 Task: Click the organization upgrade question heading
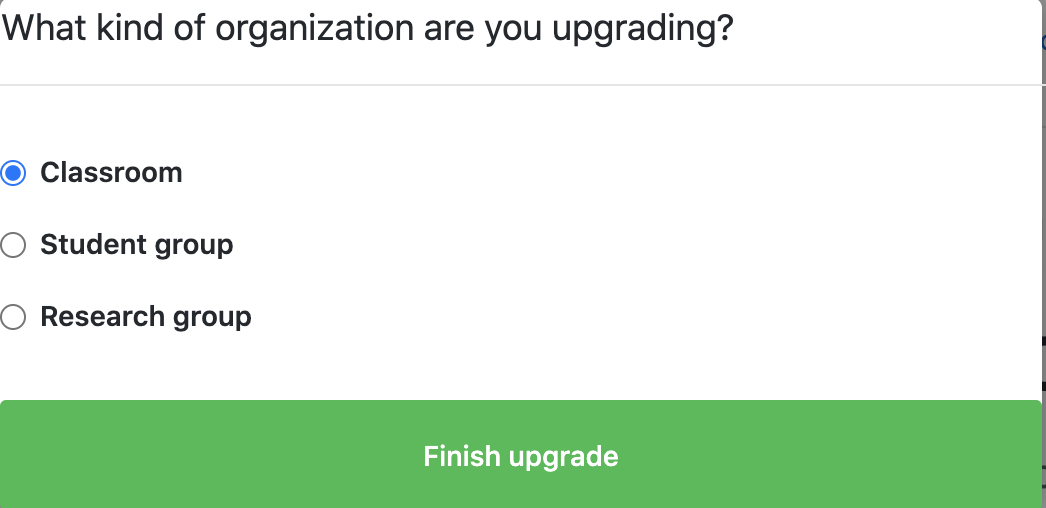tap(367, 29)
